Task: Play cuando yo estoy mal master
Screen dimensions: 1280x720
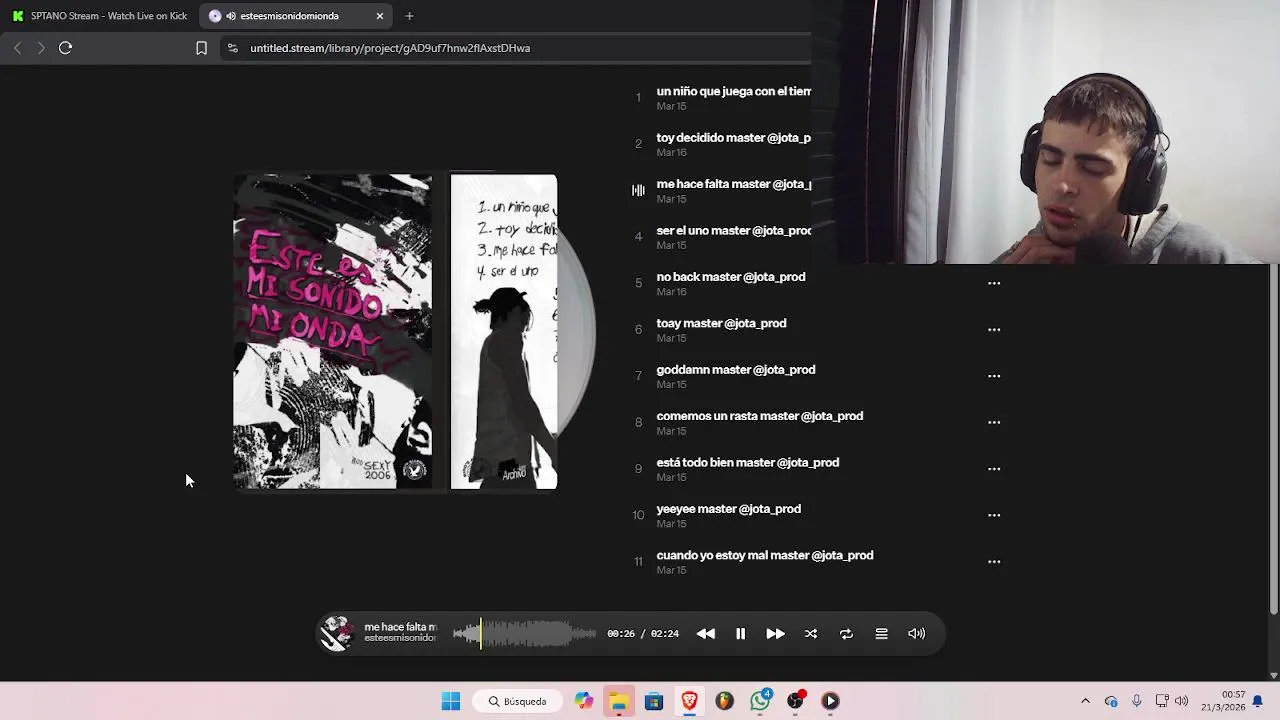Action: pyautogui.click(x=765, y=556)
